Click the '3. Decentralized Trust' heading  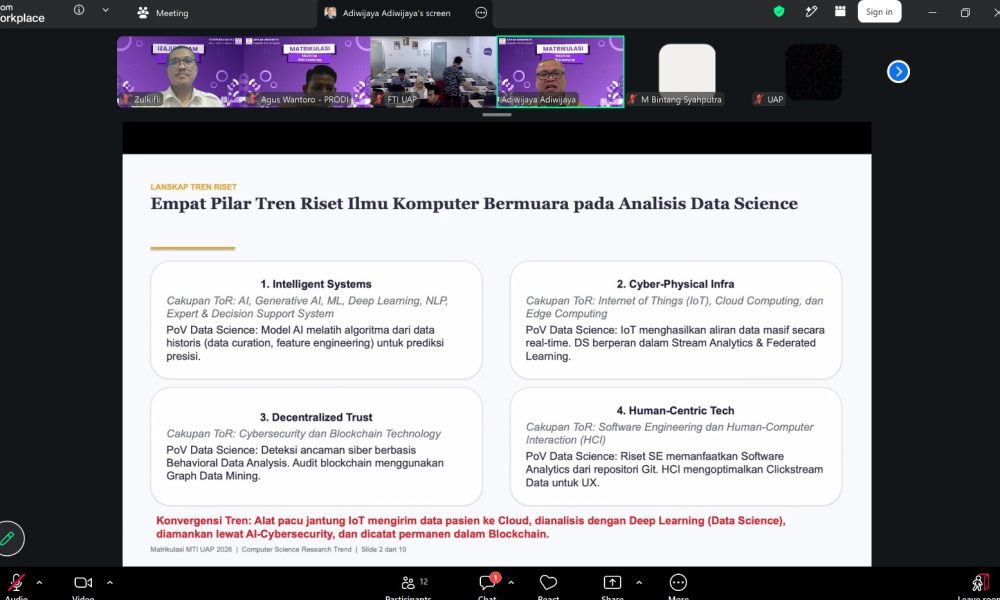pos(316,418)
